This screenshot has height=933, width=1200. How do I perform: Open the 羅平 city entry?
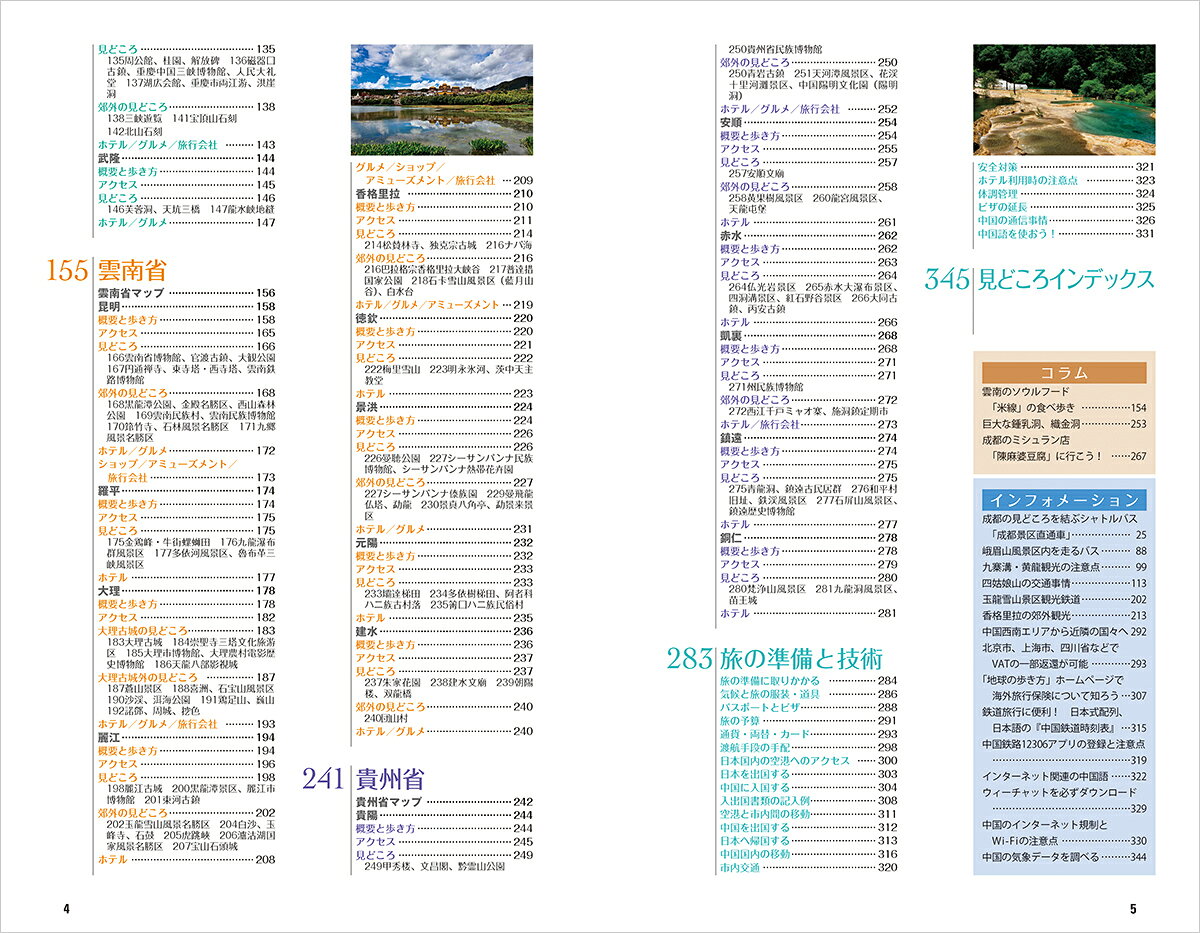pos(186,491)
